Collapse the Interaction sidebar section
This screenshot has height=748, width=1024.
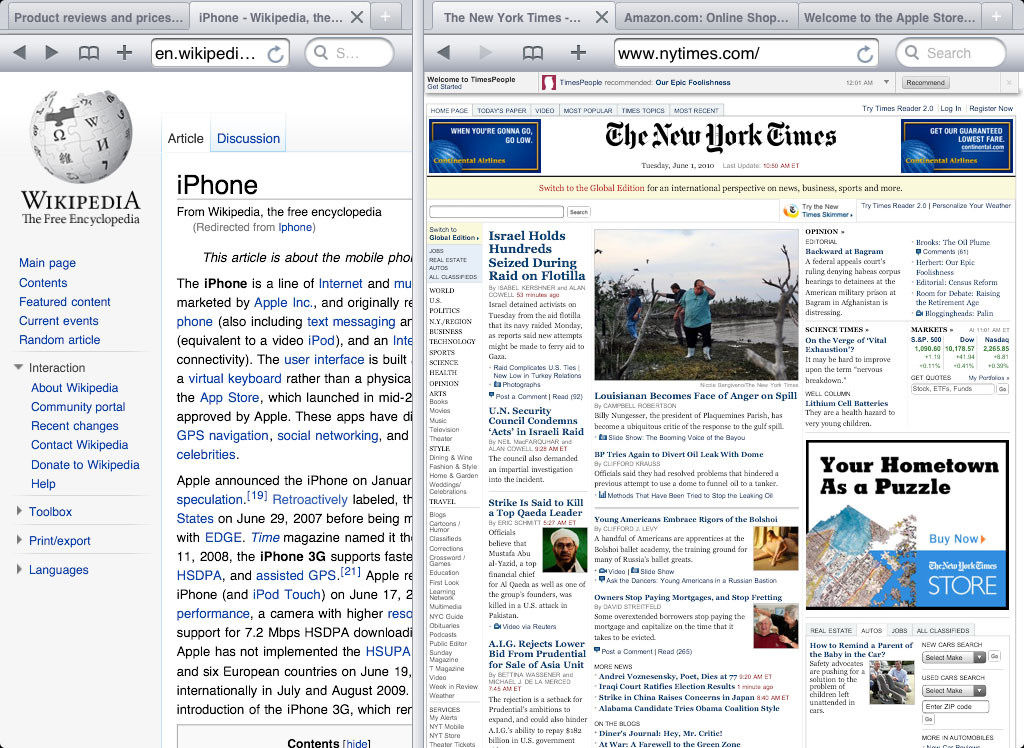pos(18,368)
